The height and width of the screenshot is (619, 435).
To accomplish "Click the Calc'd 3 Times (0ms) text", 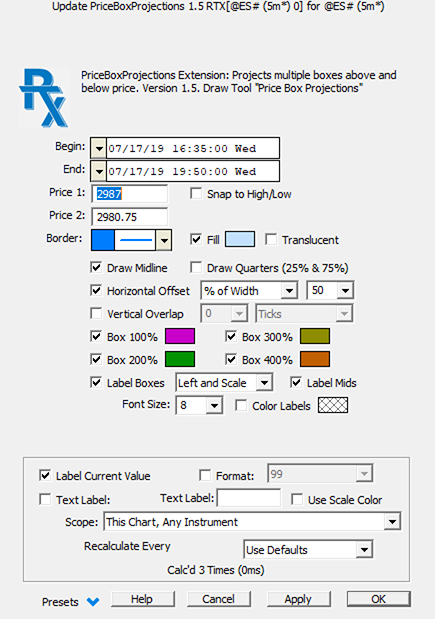I will pyautogui.click(x=216, y=570).
